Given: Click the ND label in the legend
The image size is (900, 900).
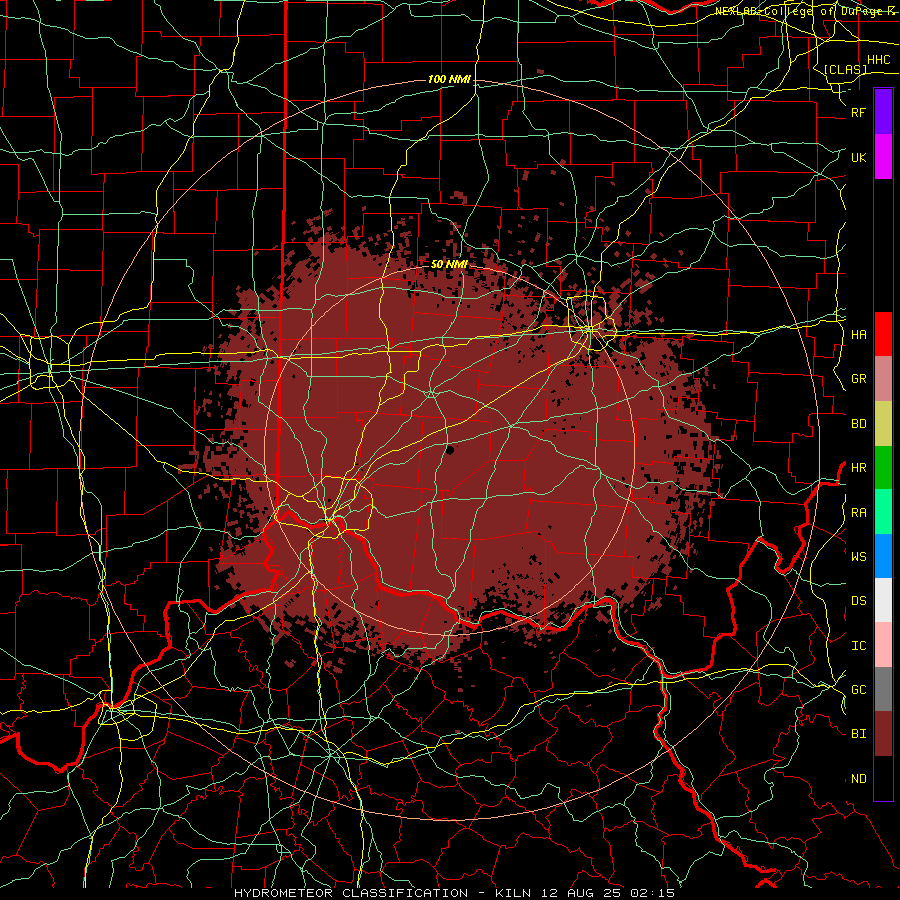Looking at the screenshot, I should tap(858, 779).
